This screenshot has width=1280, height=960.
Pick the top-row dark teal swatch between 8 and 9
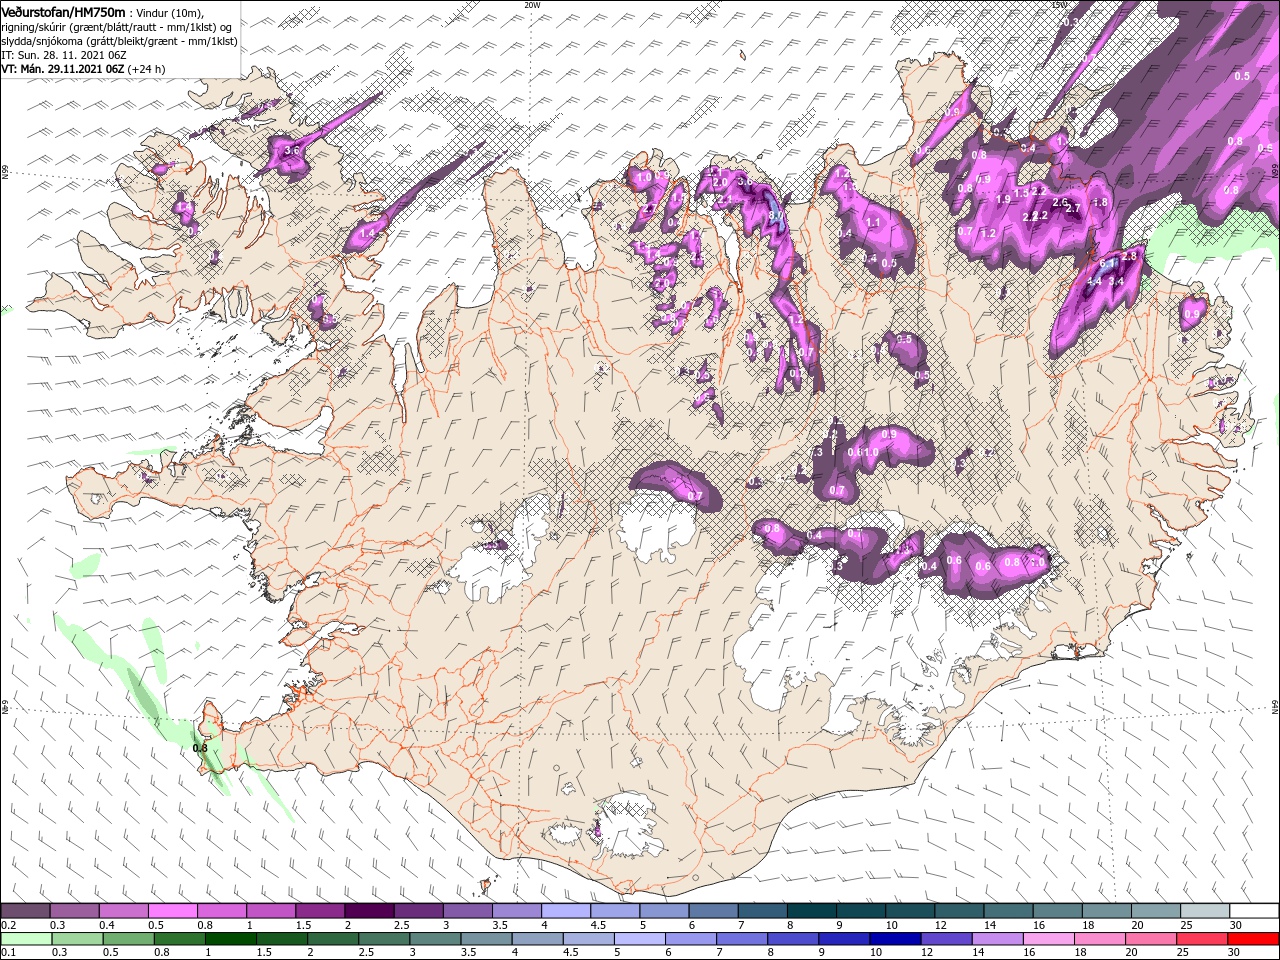pyautogui.click(x=812, y=911)
